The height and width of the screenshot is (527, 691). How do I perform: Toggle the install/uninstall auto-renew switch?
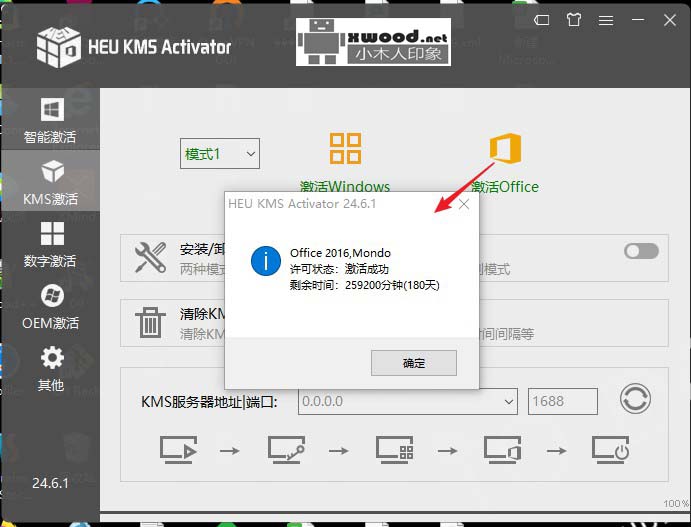click(641, 251)
